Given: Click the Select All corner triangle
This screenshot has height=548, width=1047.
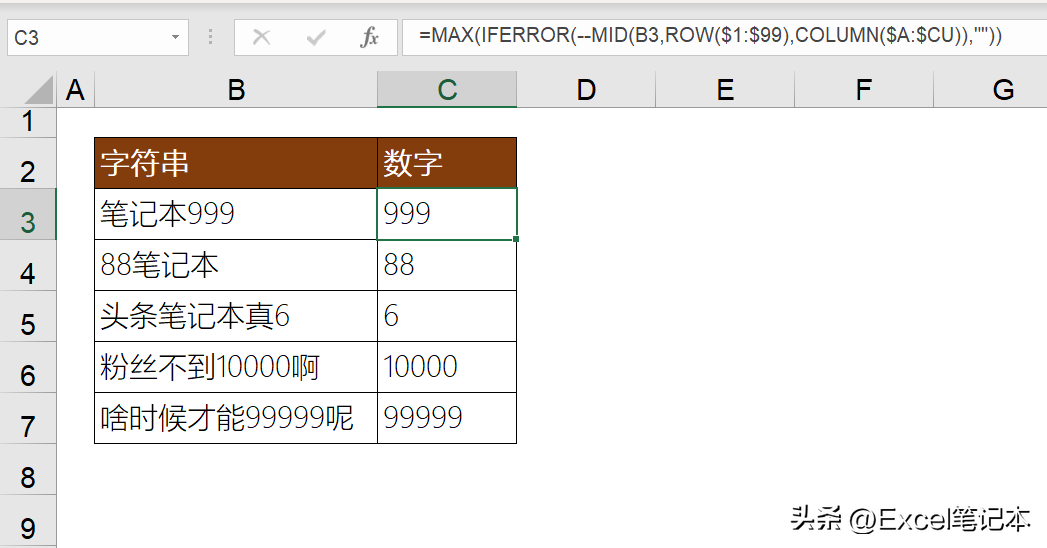Looking at the screenshot, I should [x=39, y=90].
